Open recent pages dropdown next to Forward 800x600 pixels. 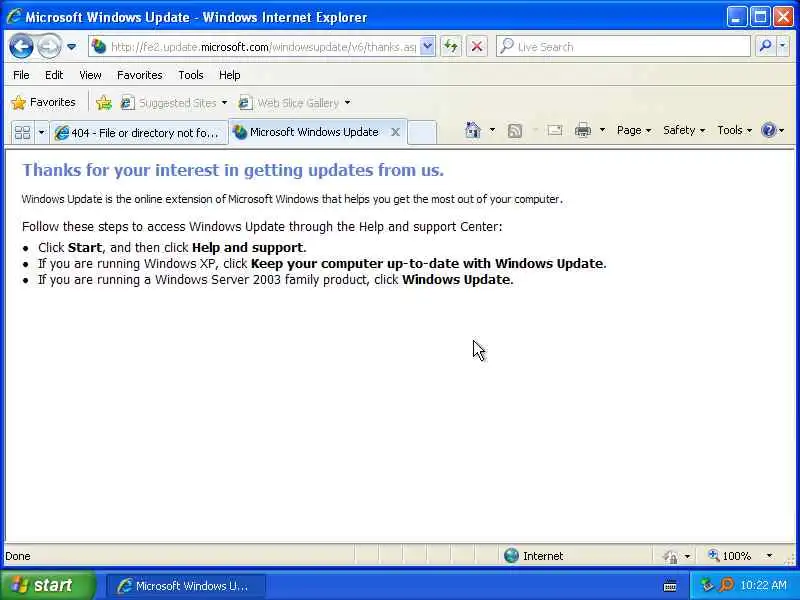tap(71, 46)
